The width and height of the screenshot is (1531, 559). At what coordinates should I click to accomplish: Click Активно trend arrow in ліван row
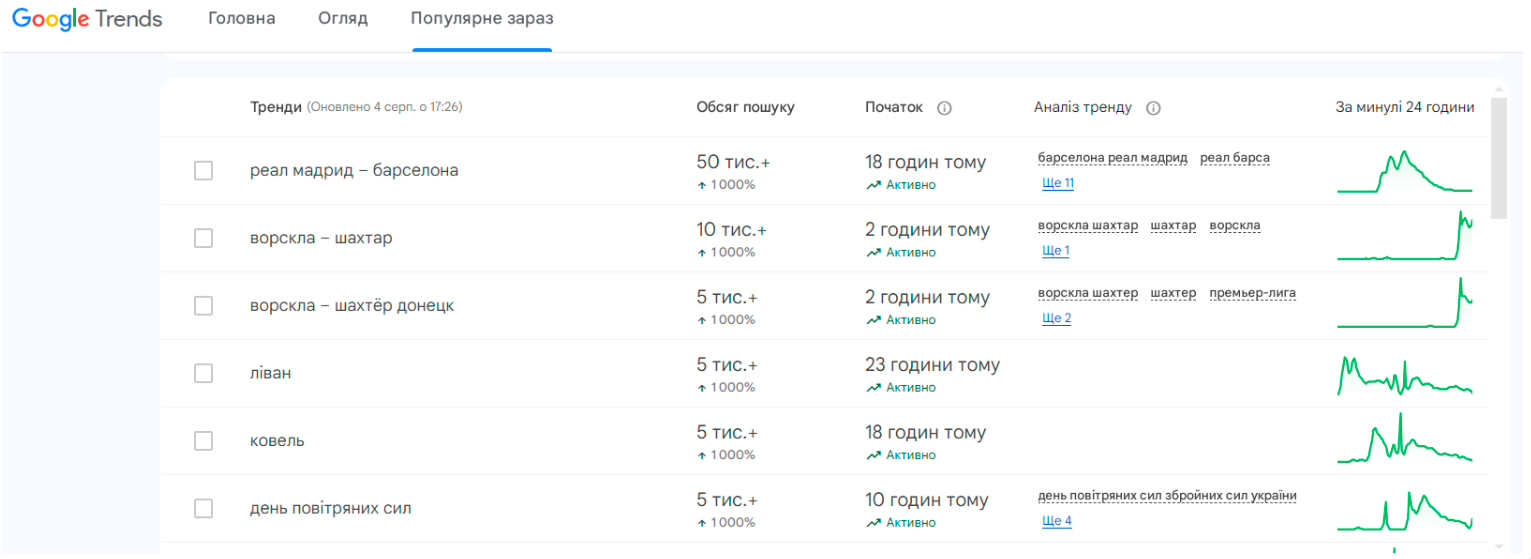point(874,387)
